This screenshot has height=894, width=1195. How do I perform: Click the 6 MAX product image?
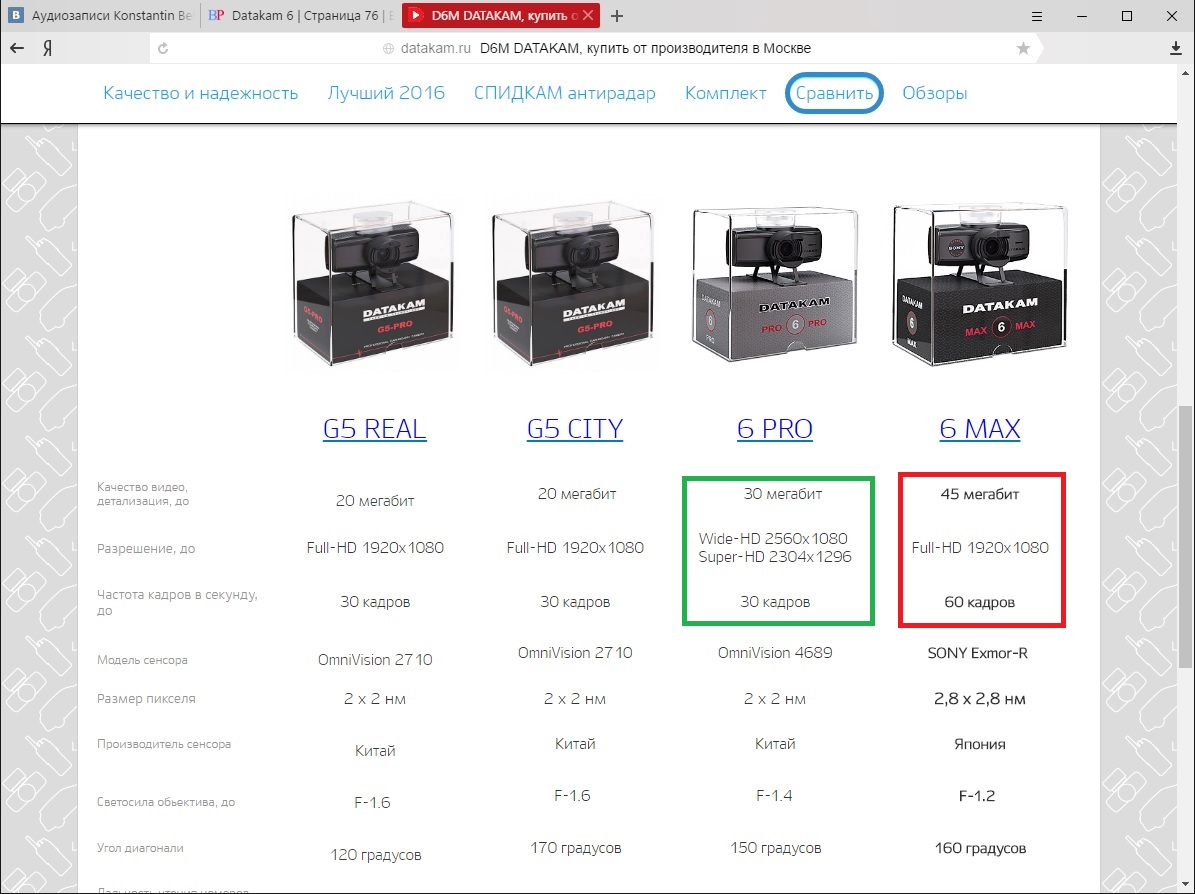click(979, 284)
